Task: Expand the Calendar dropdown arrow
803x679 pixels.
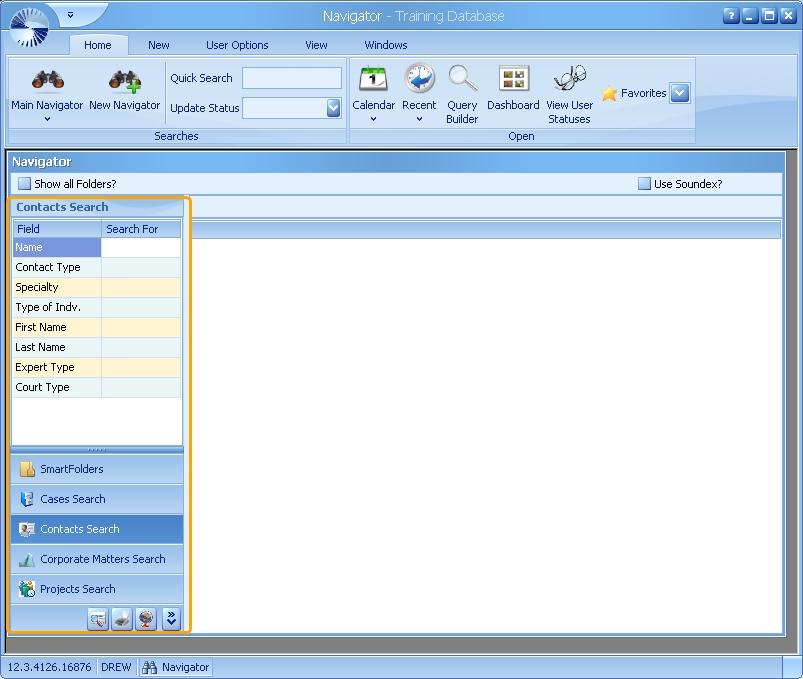Action: (373, 119)
